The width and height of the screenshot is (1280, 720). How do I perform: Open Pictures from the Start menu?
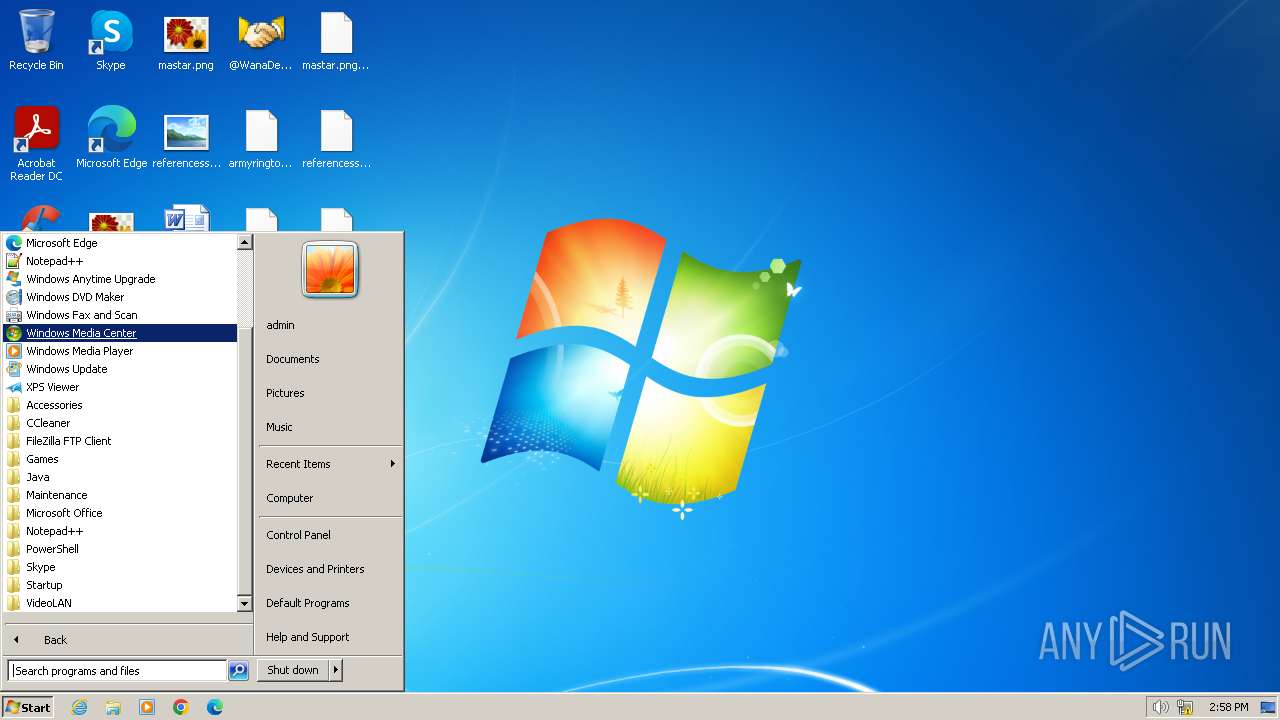tap(330, 393)
